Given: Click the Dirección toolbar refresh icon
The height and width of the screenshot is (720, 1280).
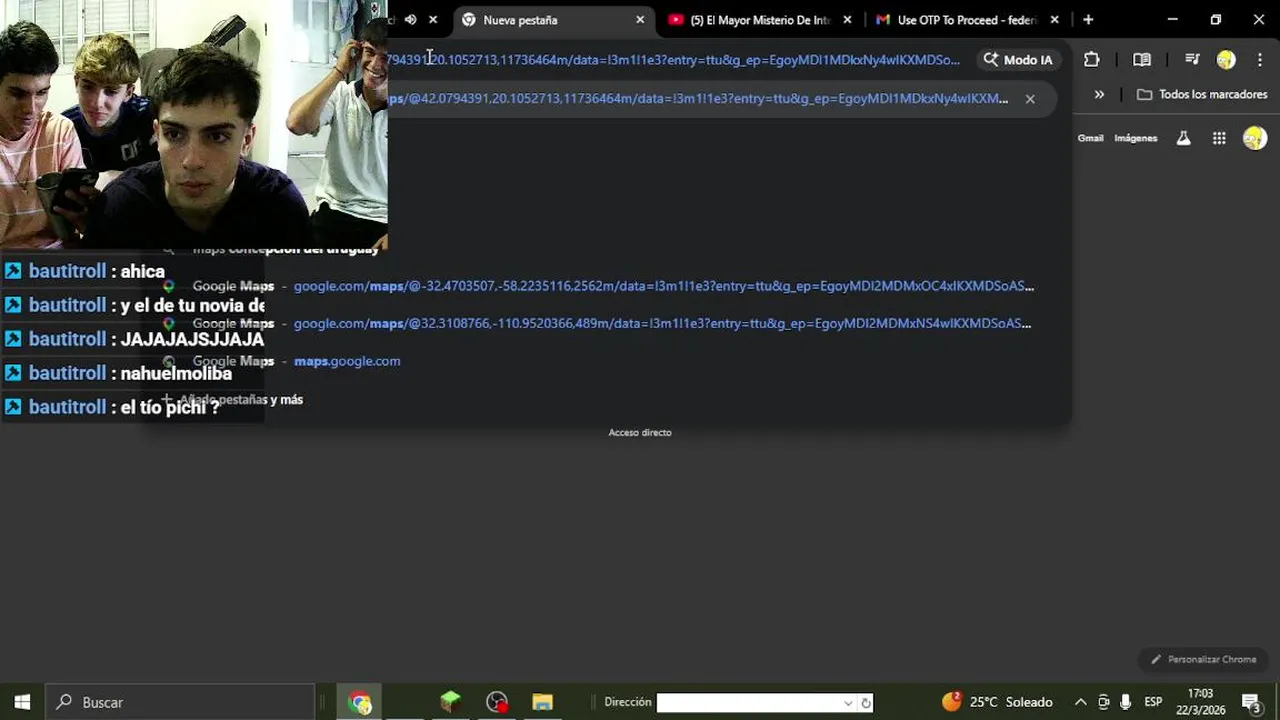Looking at the screenshot, I should 866,703.
